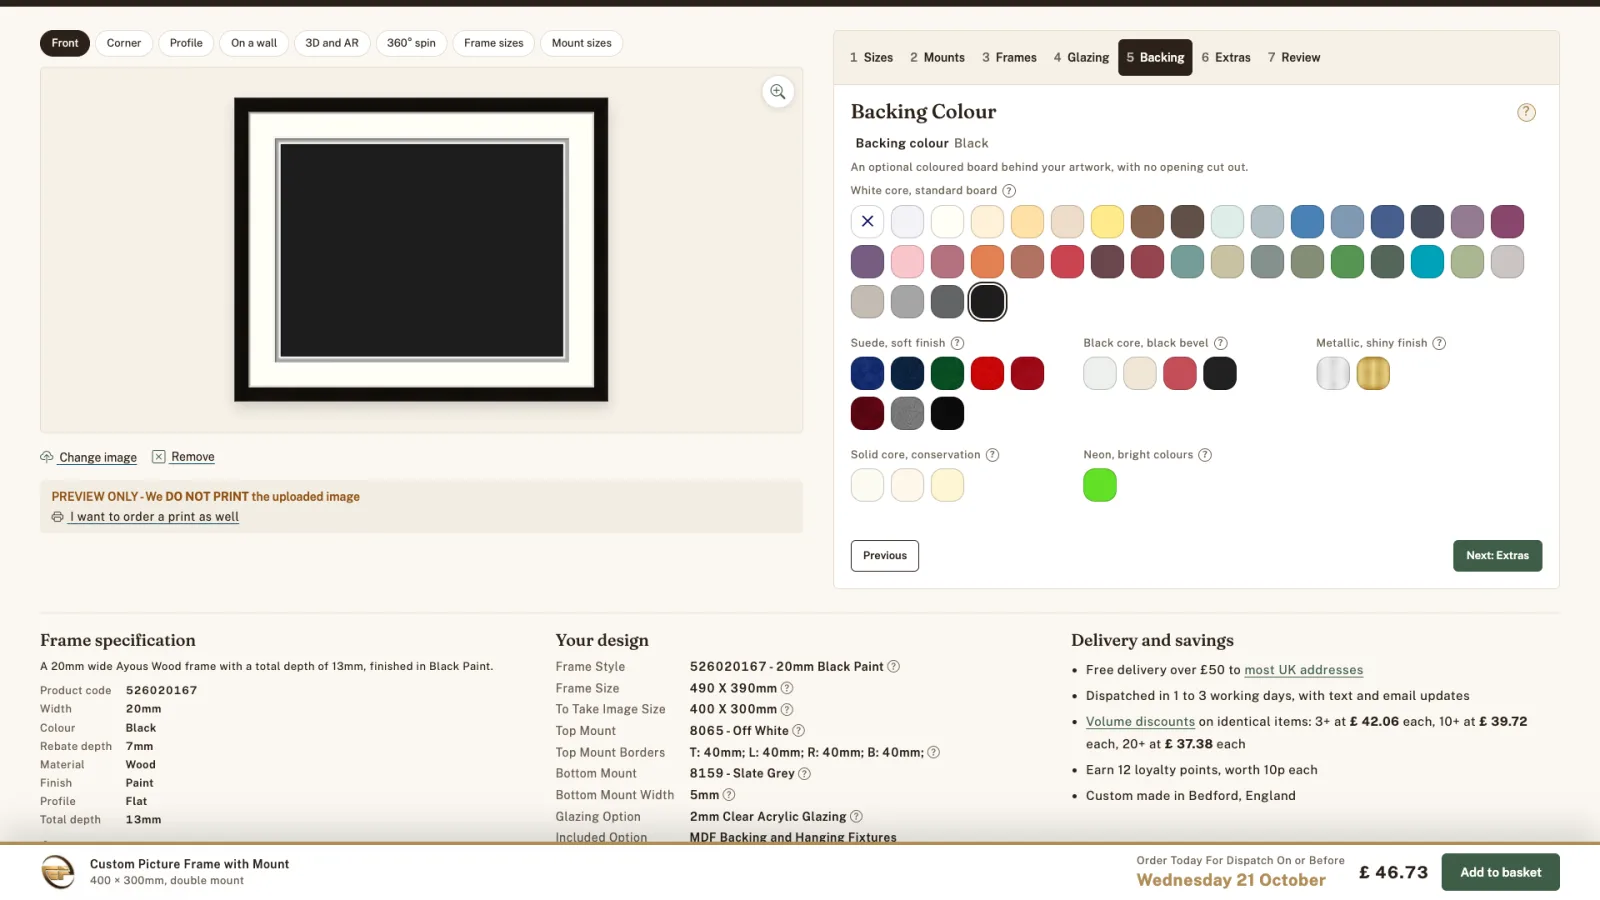The width and height of the screenshot is (1600, 900).
Task: Click the magnifier zoom icon on preview
Action: 778,92
